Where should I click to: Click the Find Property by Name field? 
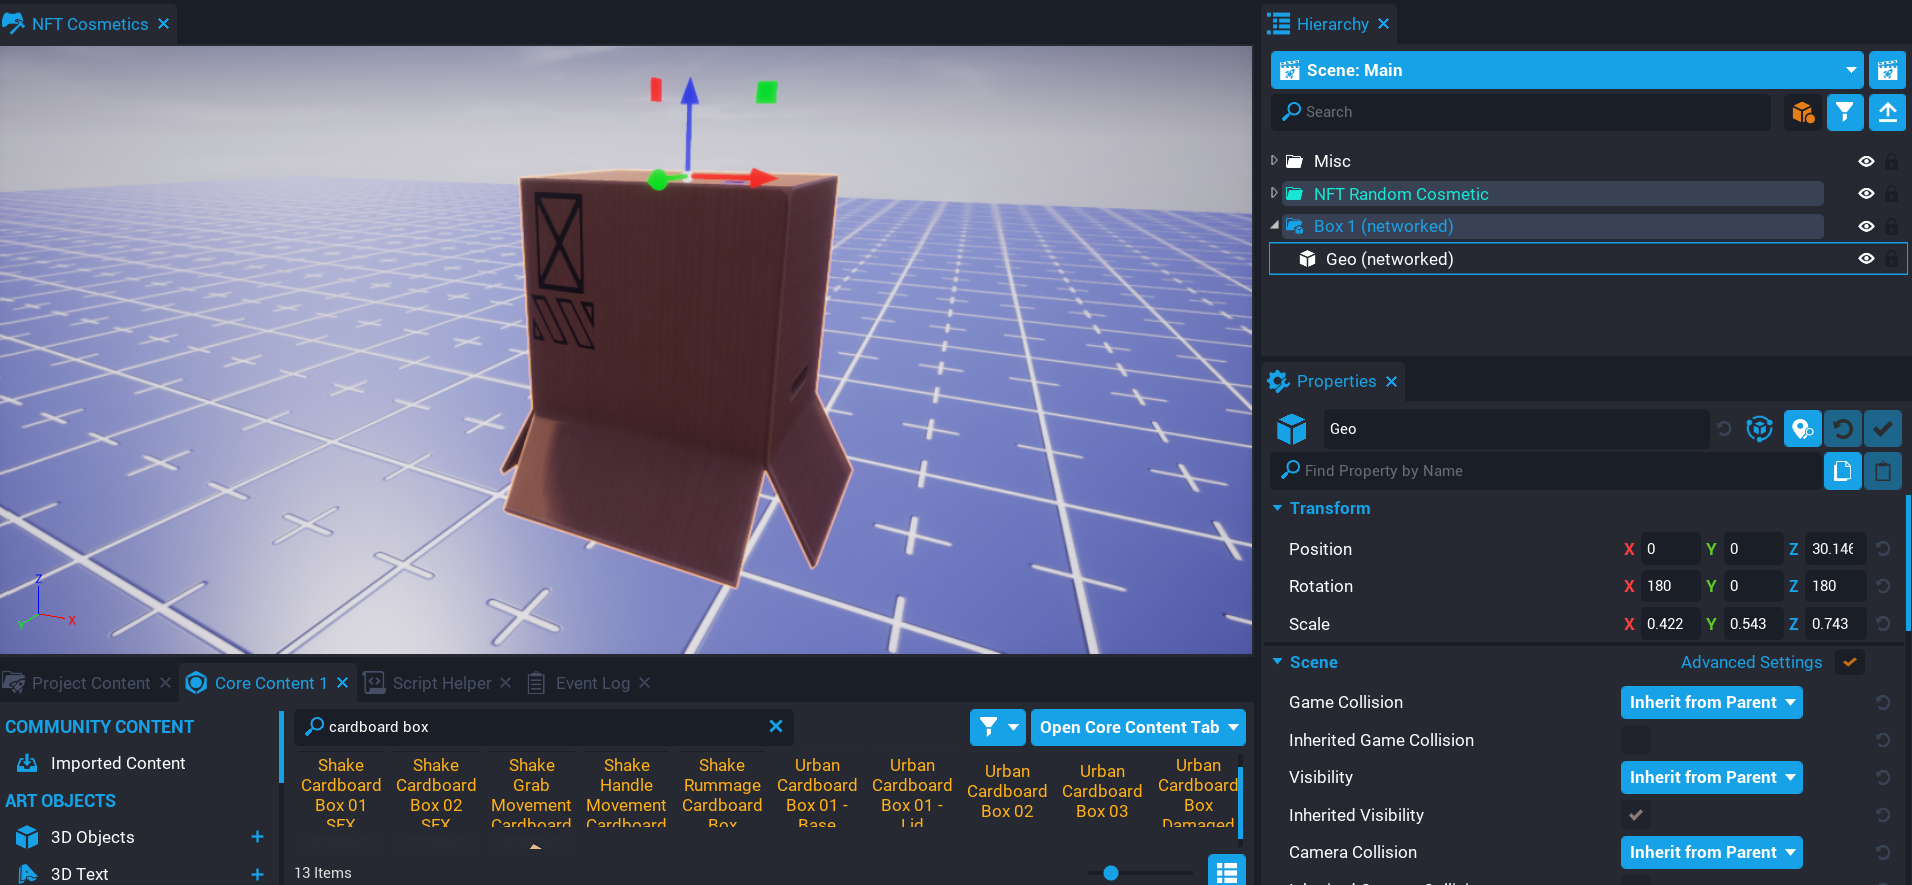pyautogui.click(x=1550, y=471)
